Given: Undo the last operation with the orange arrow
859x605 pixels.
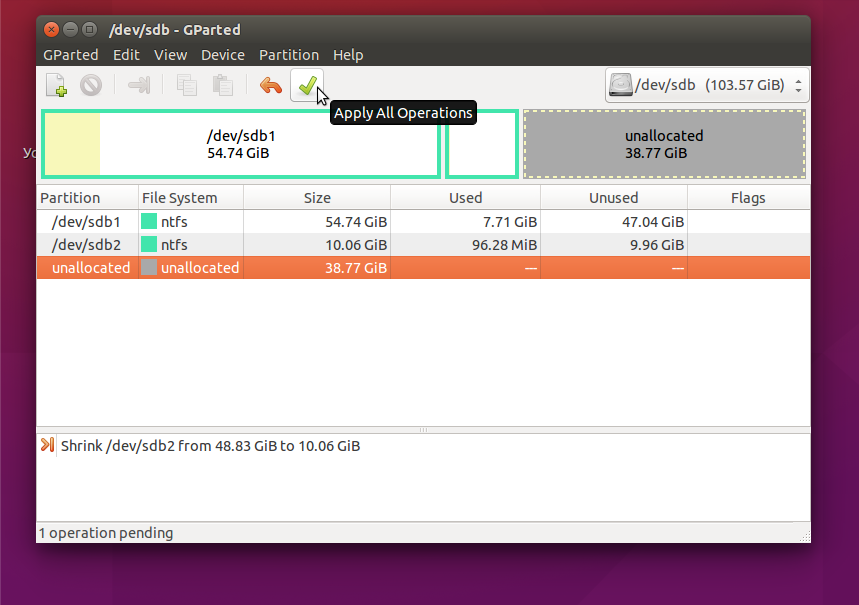Looking at the screenshot, I should pyautogui.click(x=270, y=86).
